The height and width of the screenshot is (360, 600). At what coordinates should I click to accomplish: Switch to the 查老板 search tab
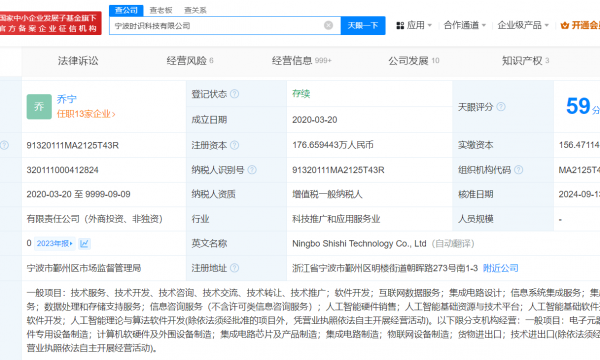pos(161,10)
